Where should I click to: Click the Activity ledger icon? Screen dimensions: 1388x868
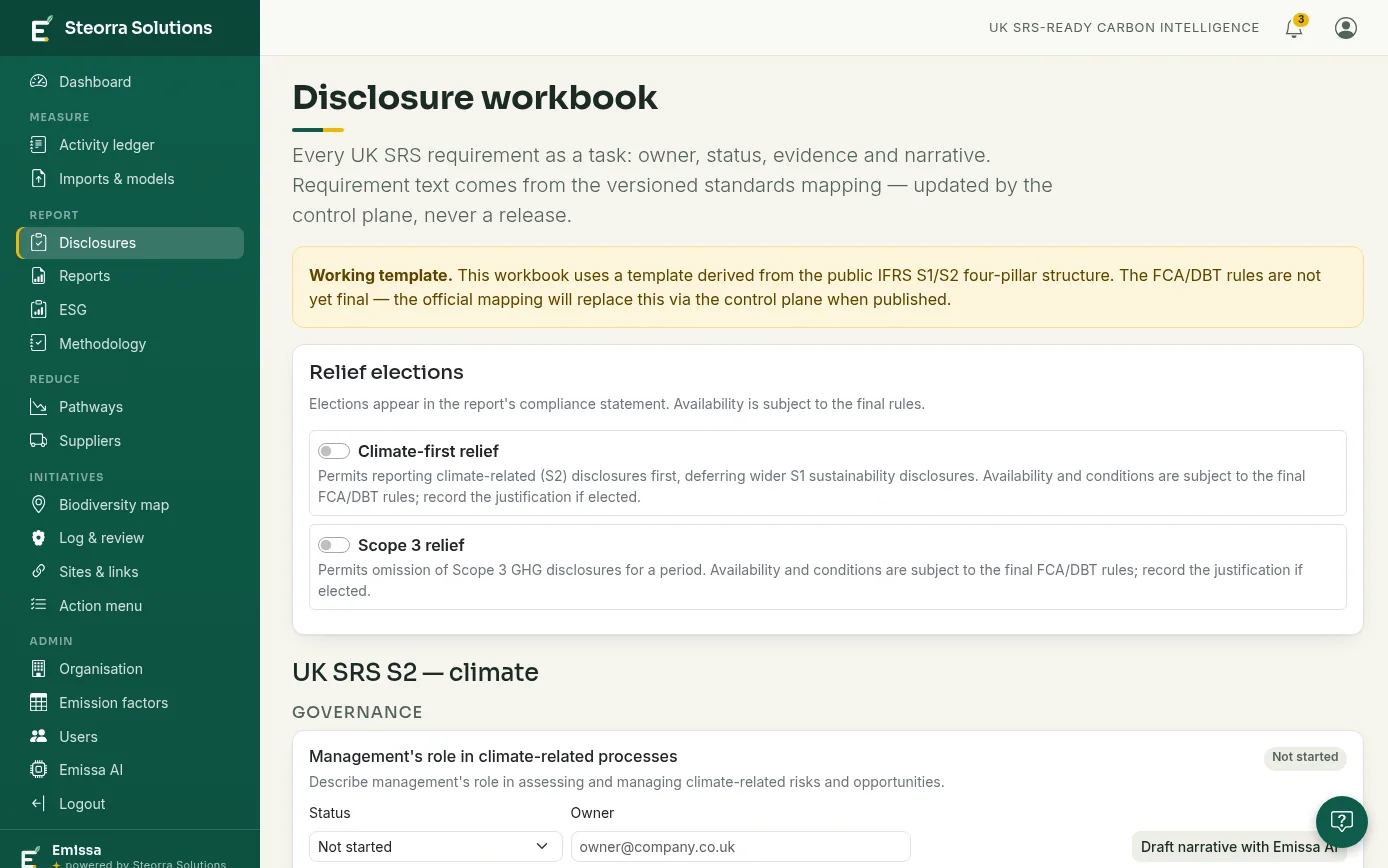pos(38,145)
